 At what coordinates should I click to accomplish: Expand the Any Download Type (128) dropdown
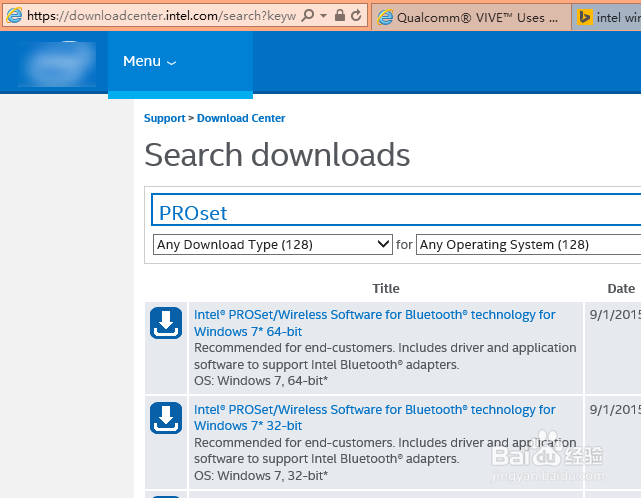pos(273,245)
